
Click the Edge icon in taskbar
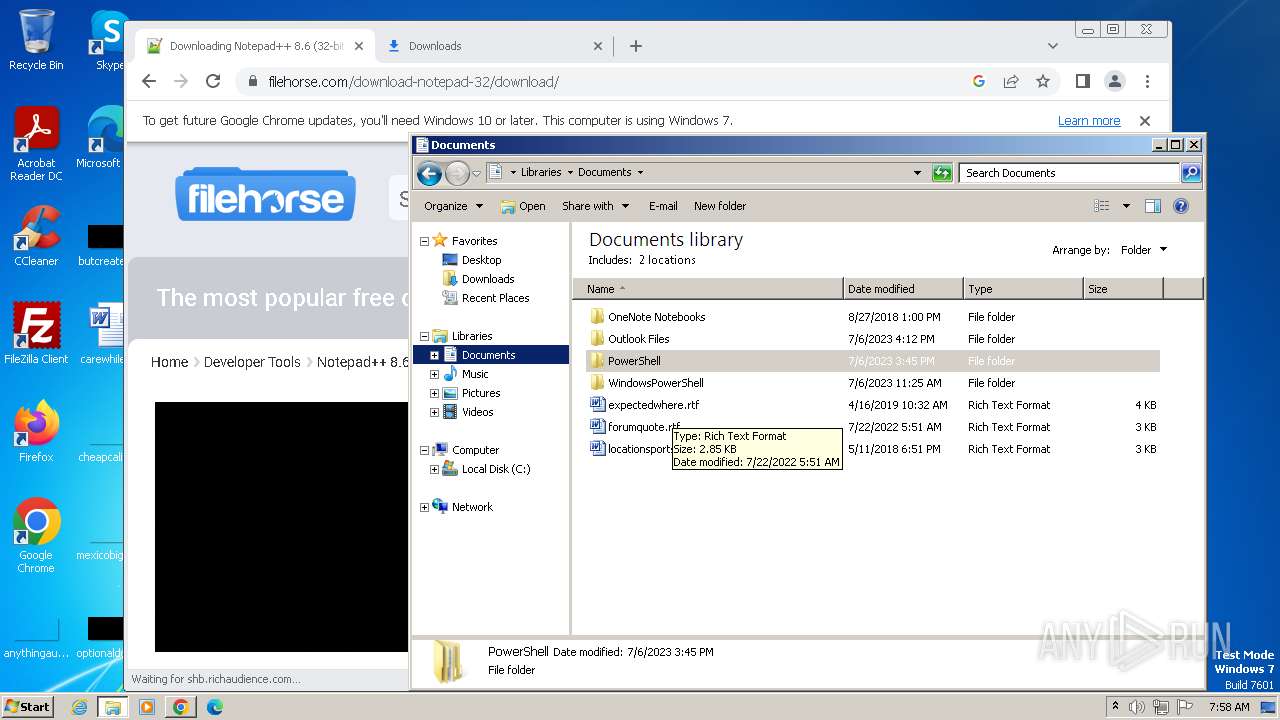tap(214, 707)
